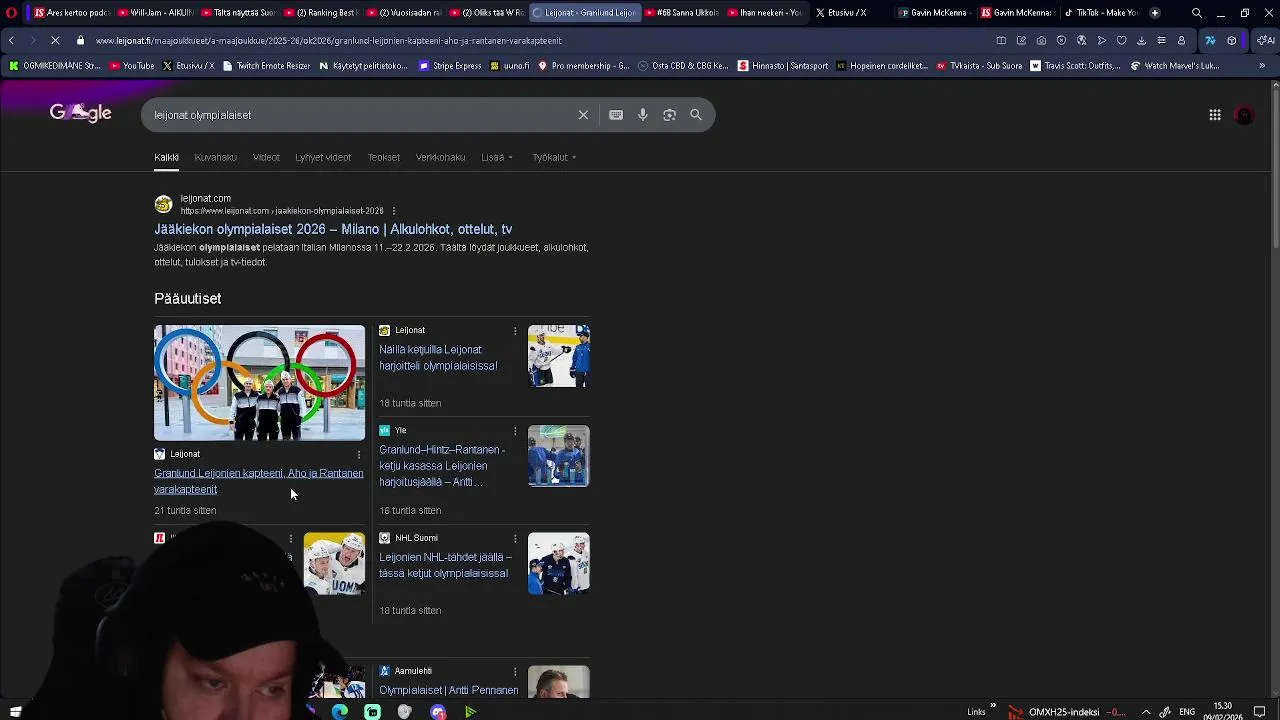Open the Twitch Emote Resizer bookmark

point(266,66)
